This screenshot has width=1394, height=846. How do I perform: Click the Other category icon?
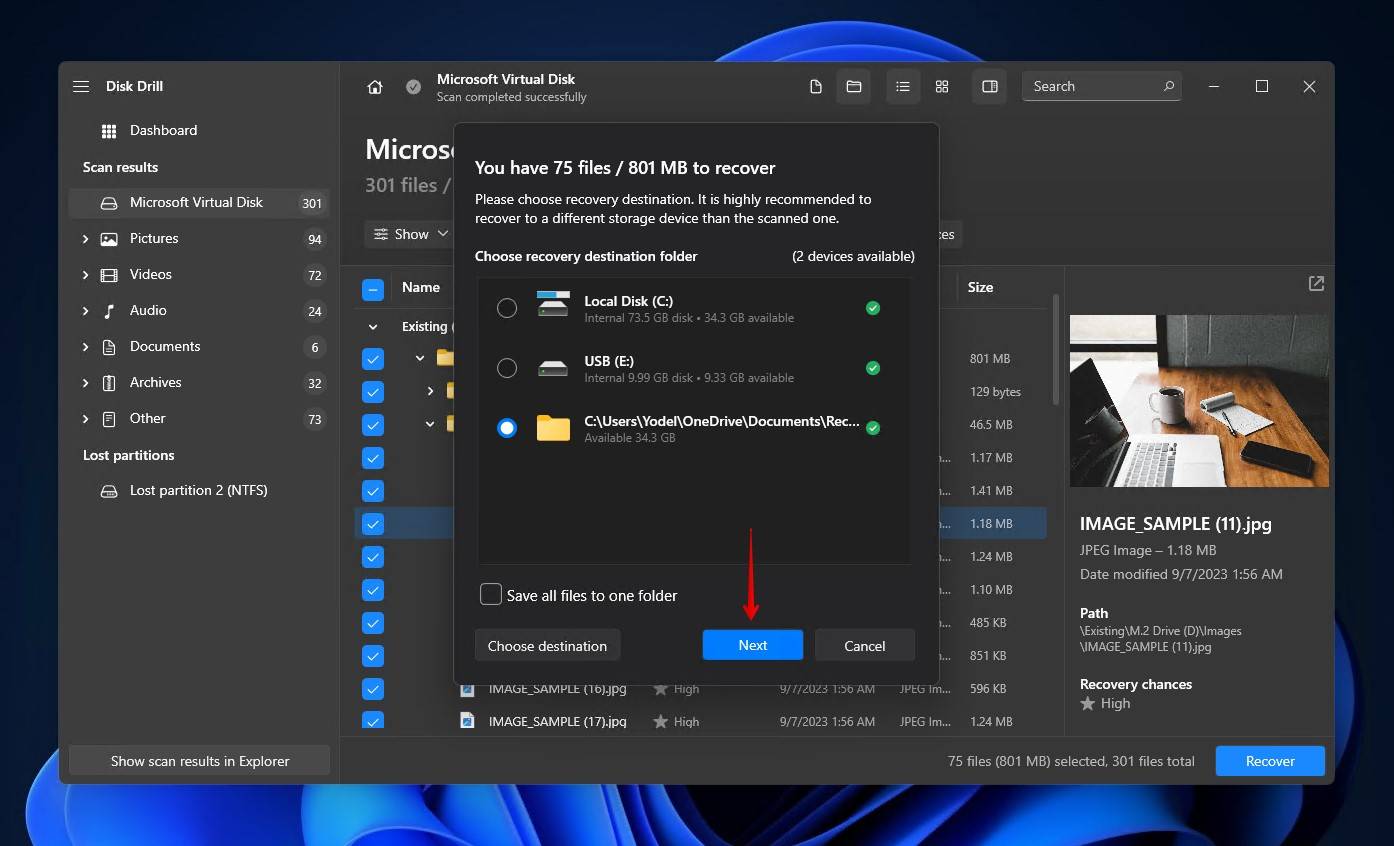[109, 419]
